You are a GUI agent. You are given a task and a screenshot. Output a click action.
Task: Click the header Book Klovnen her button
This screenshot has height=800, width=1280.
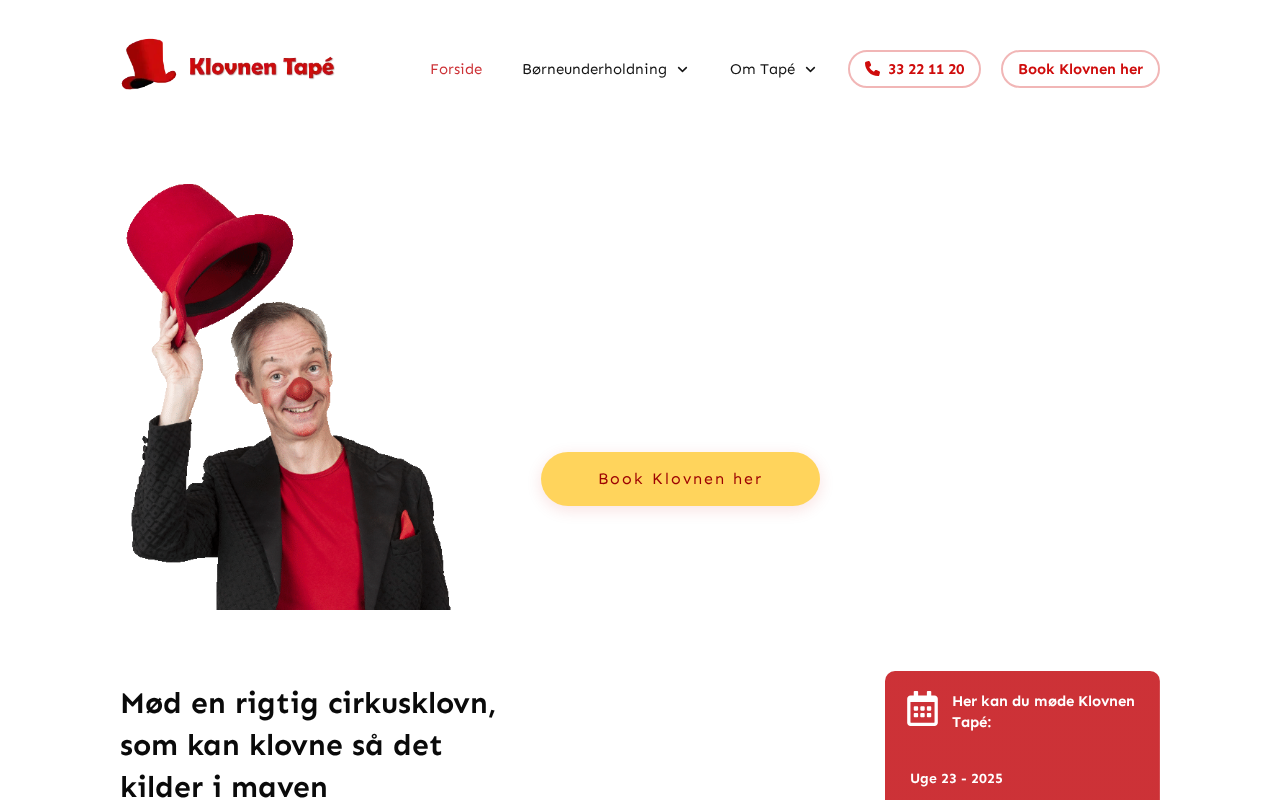[1080, 69]
